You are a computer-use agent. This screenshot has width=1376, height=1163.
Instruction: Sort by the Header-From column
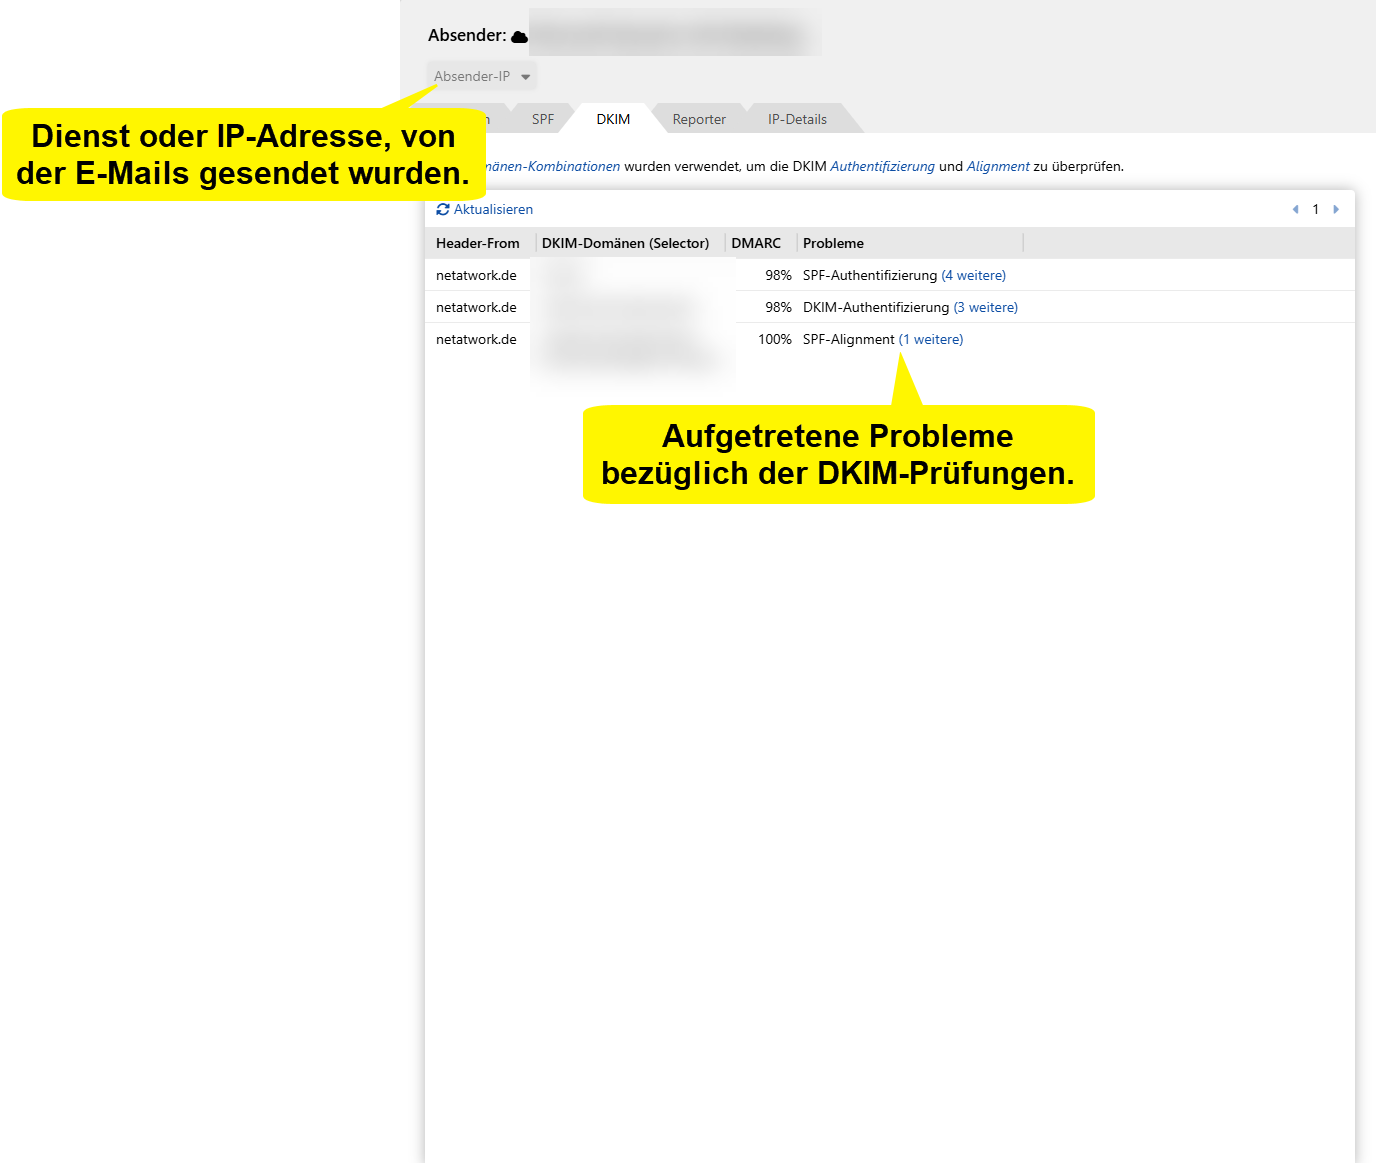[x=478, y=243]
